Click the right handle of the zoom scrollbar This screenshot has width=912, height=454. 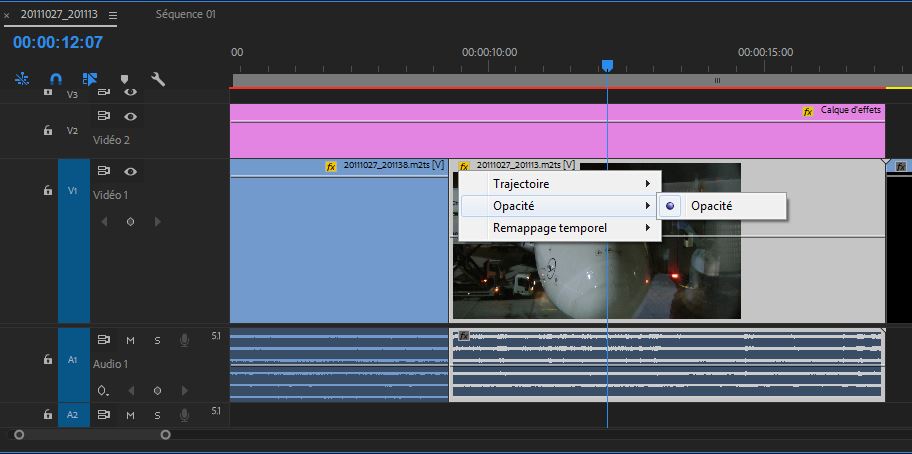166,434
